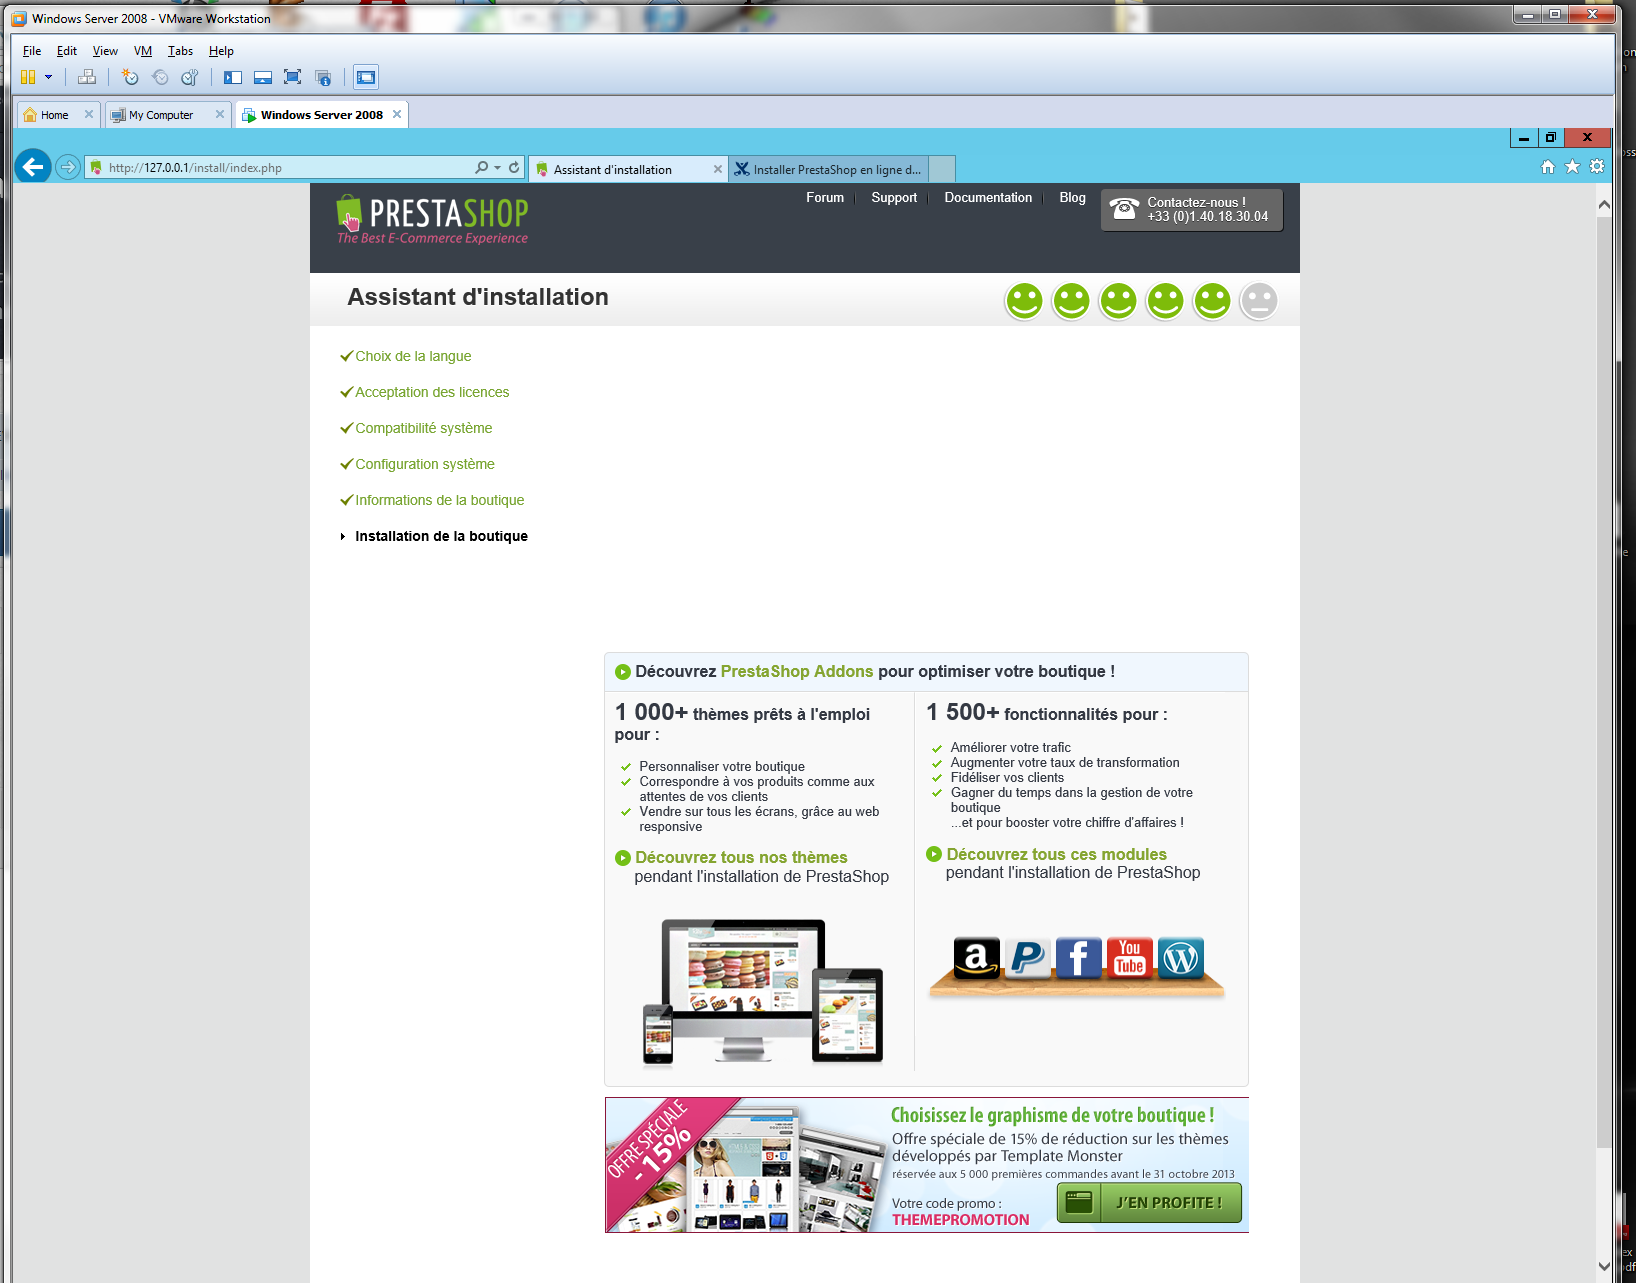Click the 'Configuration système' step
Screen dimensions: 1636x1283
click(x=425, y=464)
